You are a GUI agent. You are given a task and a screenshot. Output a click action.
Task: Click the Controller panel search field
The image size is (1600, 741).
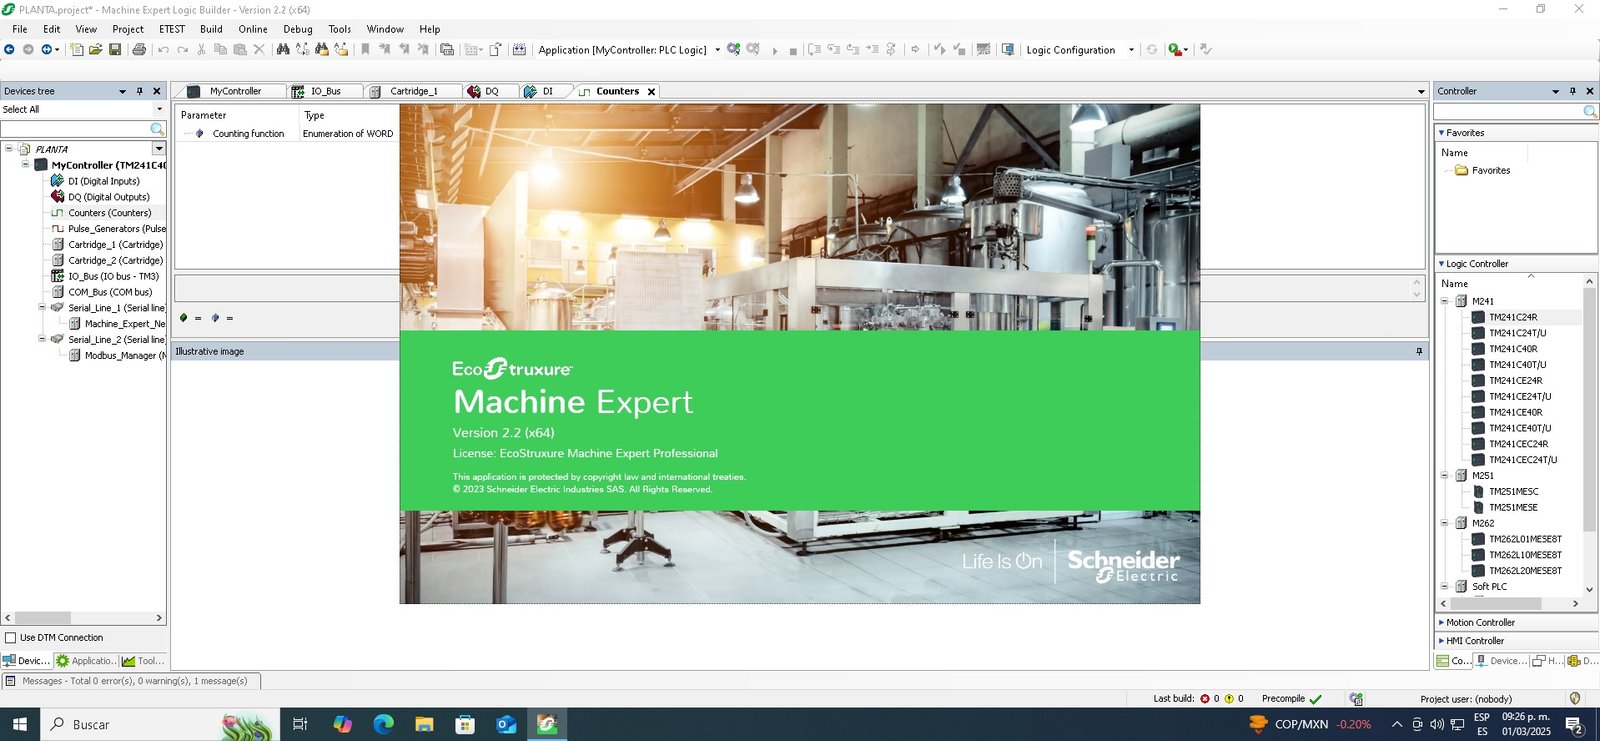point(1509,111)
